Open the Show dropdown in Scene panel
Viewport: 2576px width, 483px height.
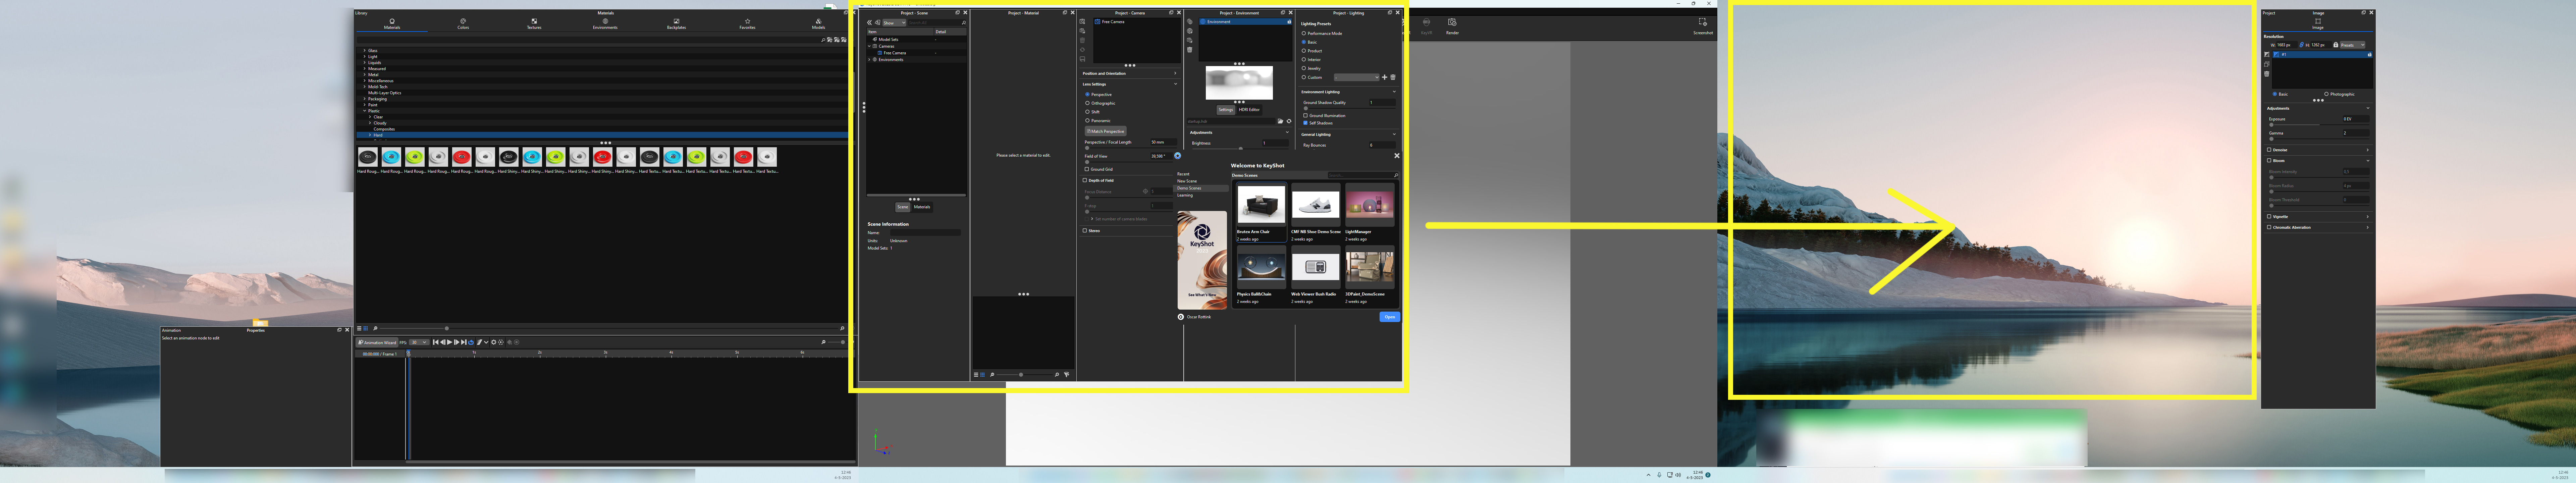point(895,23)
